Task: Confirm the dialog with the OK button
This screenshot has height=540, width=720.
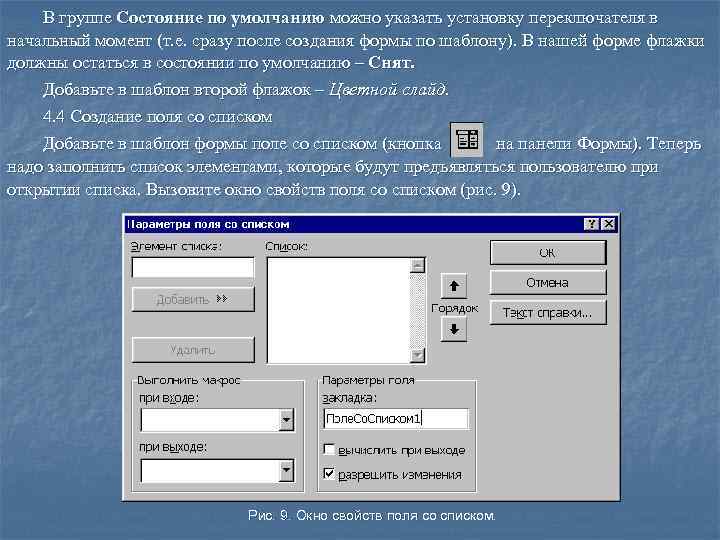Action: pyautogui.click(x=548, y=253)
